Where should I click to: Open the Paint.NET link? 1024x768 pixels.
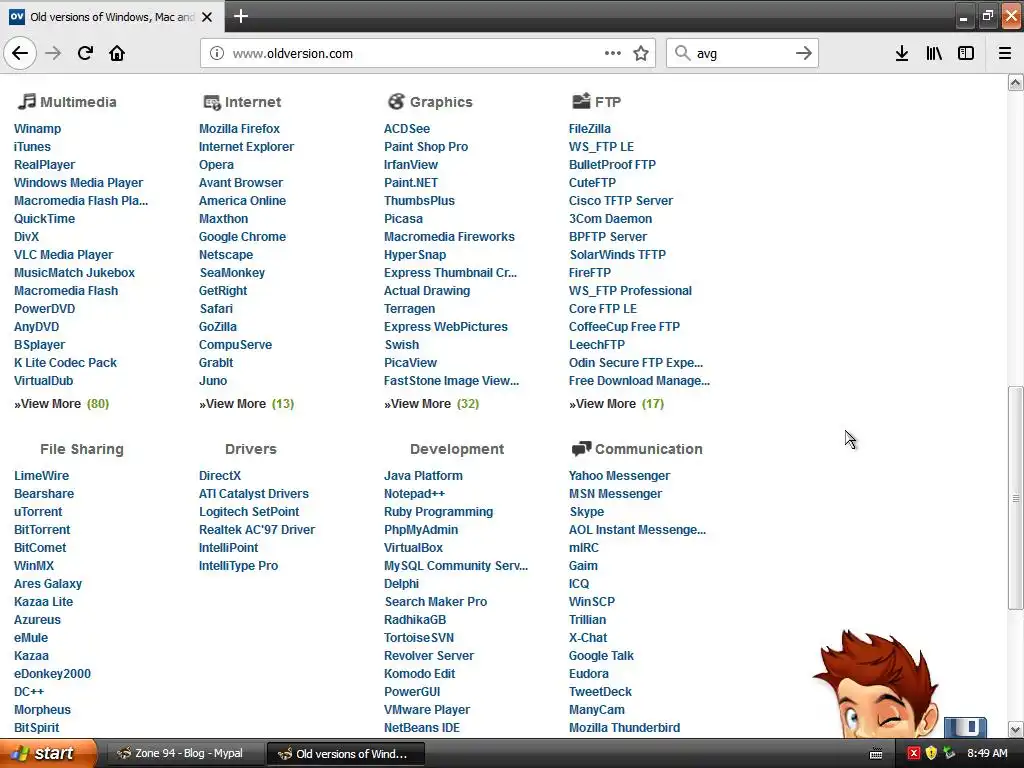tap(411, 183)
